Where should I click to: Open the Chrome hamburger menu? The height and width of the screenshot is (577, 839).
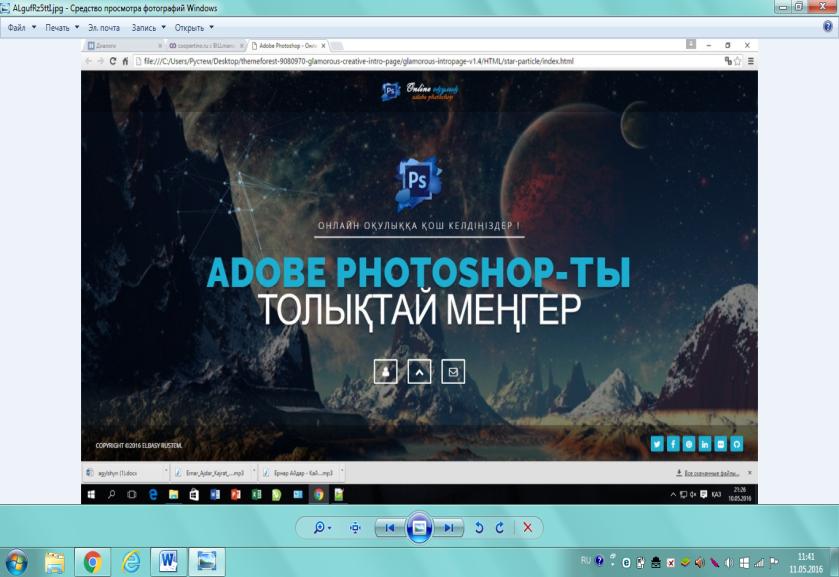751,61
